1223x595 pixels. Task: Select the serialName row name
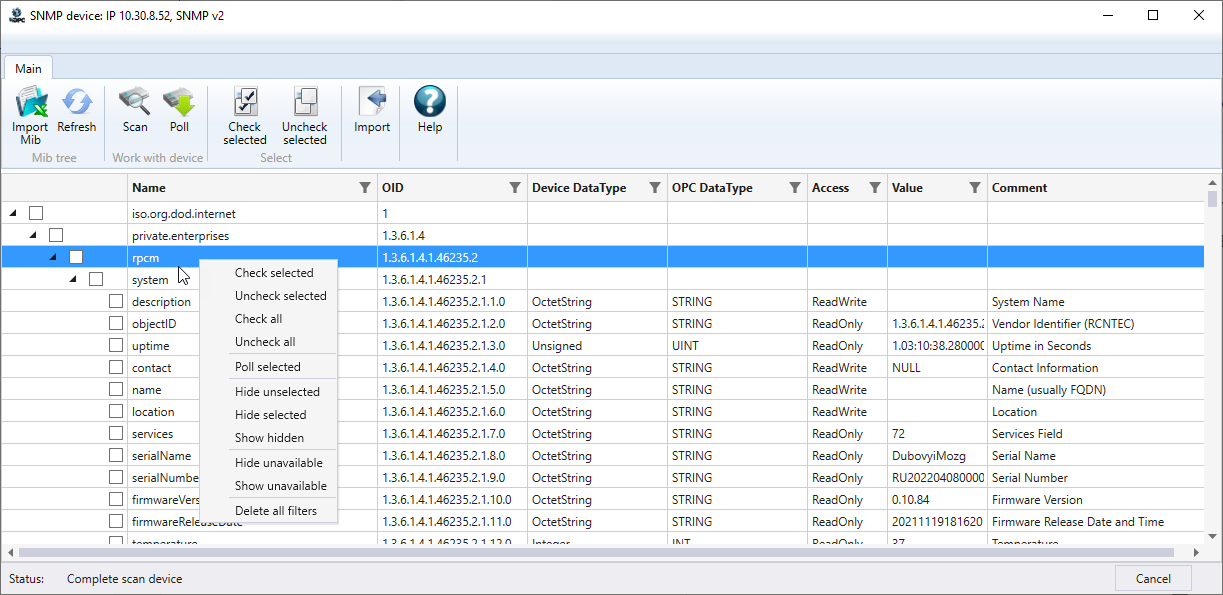click(x=161, y=456)
